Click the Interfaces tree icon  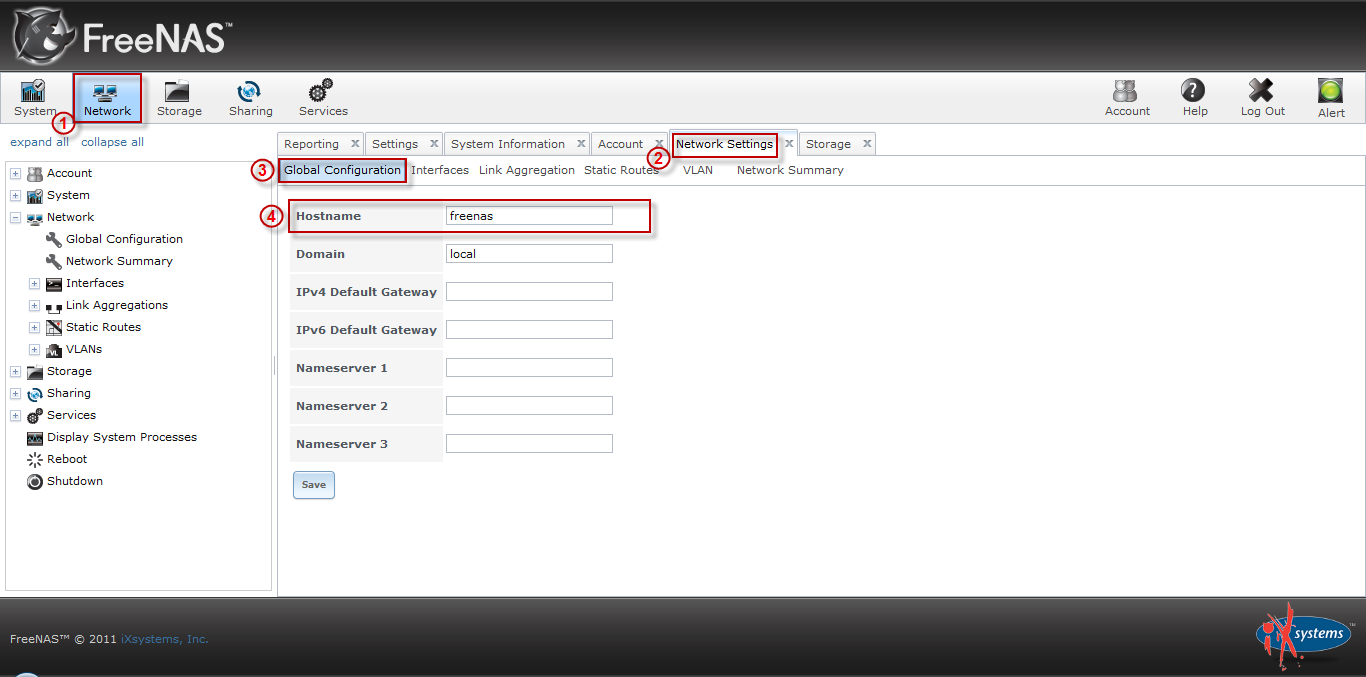[54, 283]
